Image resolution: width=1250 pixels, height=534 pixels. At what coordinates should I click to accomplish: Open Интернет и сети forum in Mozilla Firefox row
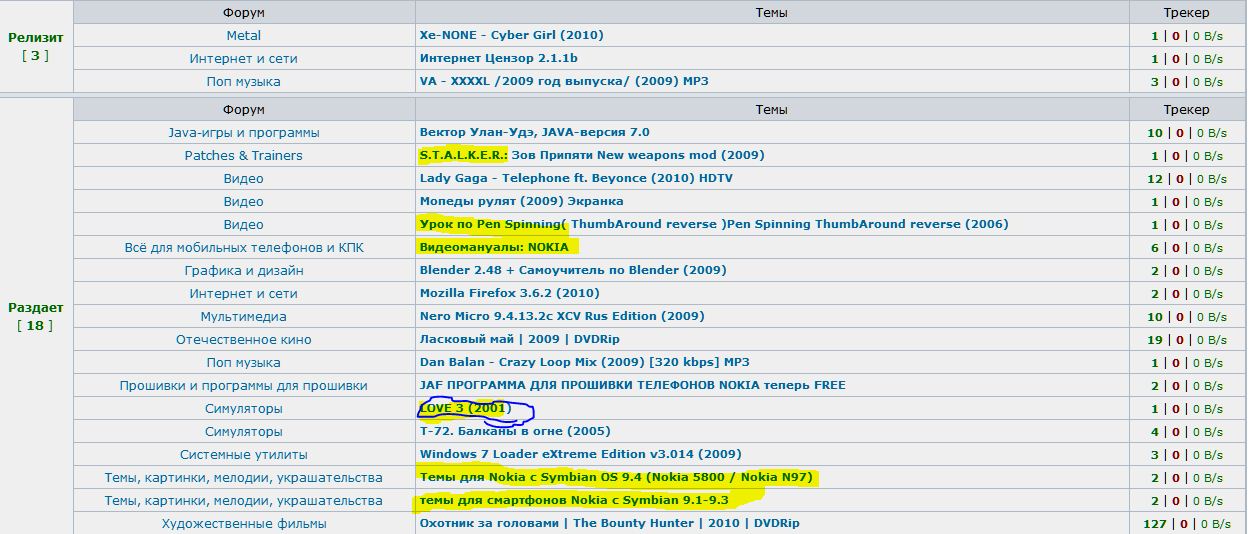pyautogui.click(x=243, y=293)
